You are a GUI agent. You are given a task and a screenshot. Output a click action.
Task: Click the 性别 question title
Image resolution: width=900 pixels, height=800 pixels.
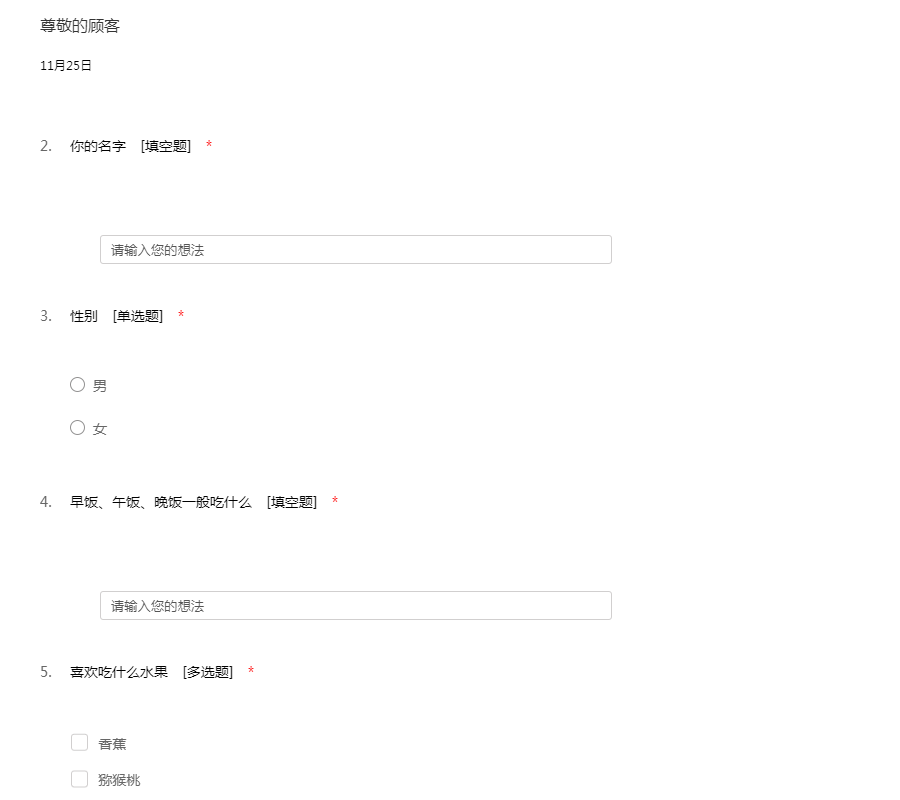click(84, 316)
